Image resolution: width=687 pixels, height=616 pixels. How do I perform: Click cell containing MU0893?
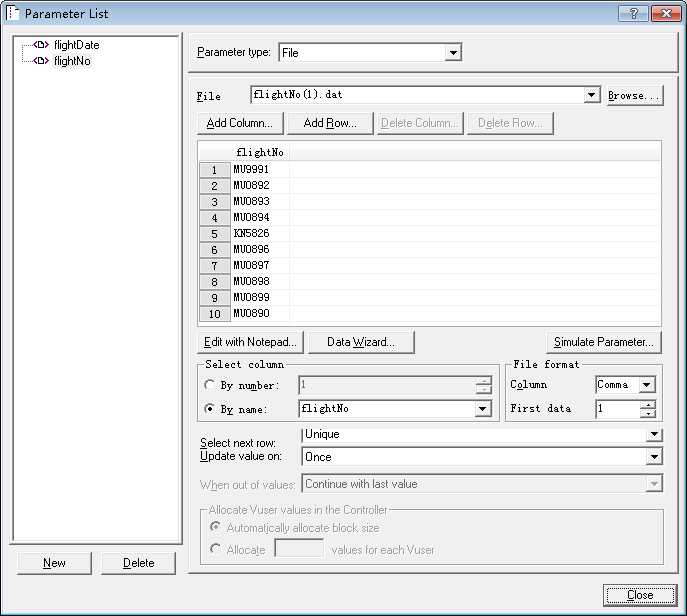(260, 202)
